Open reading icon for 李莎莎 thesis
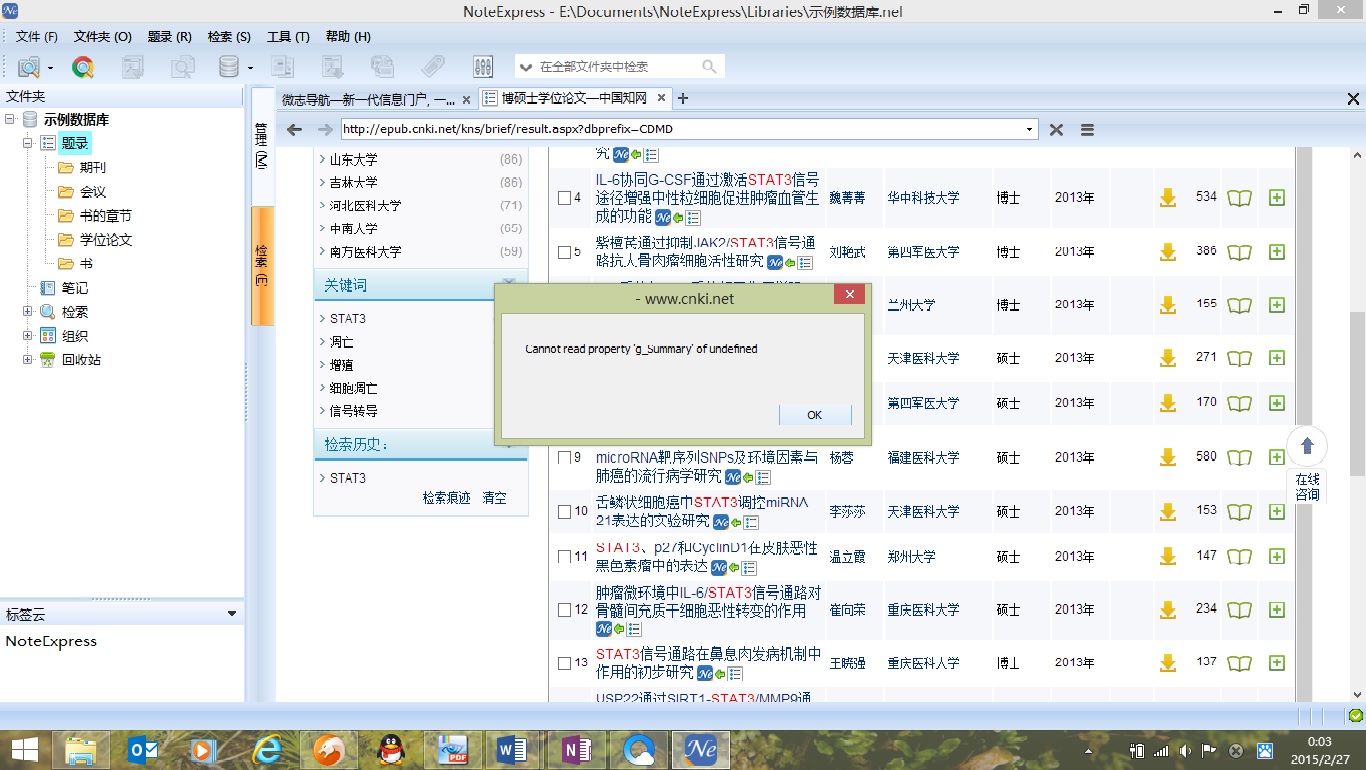The image size is (1366, 770). point(1240,511)
